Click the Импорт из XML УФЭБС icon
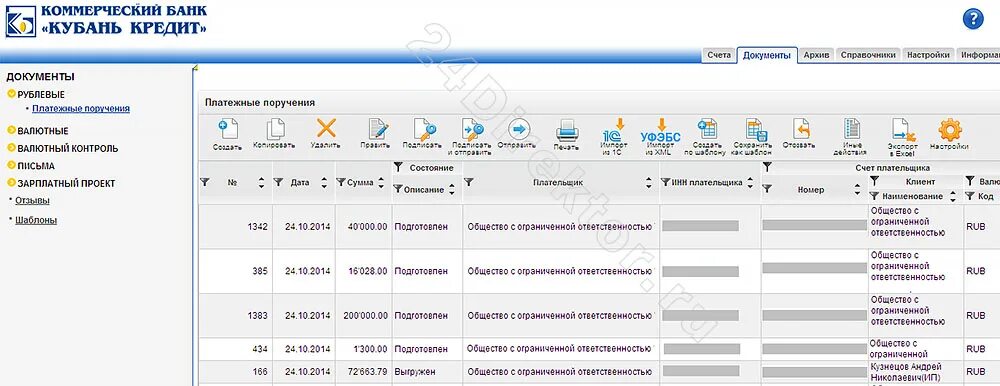 [x=660, y=130]
